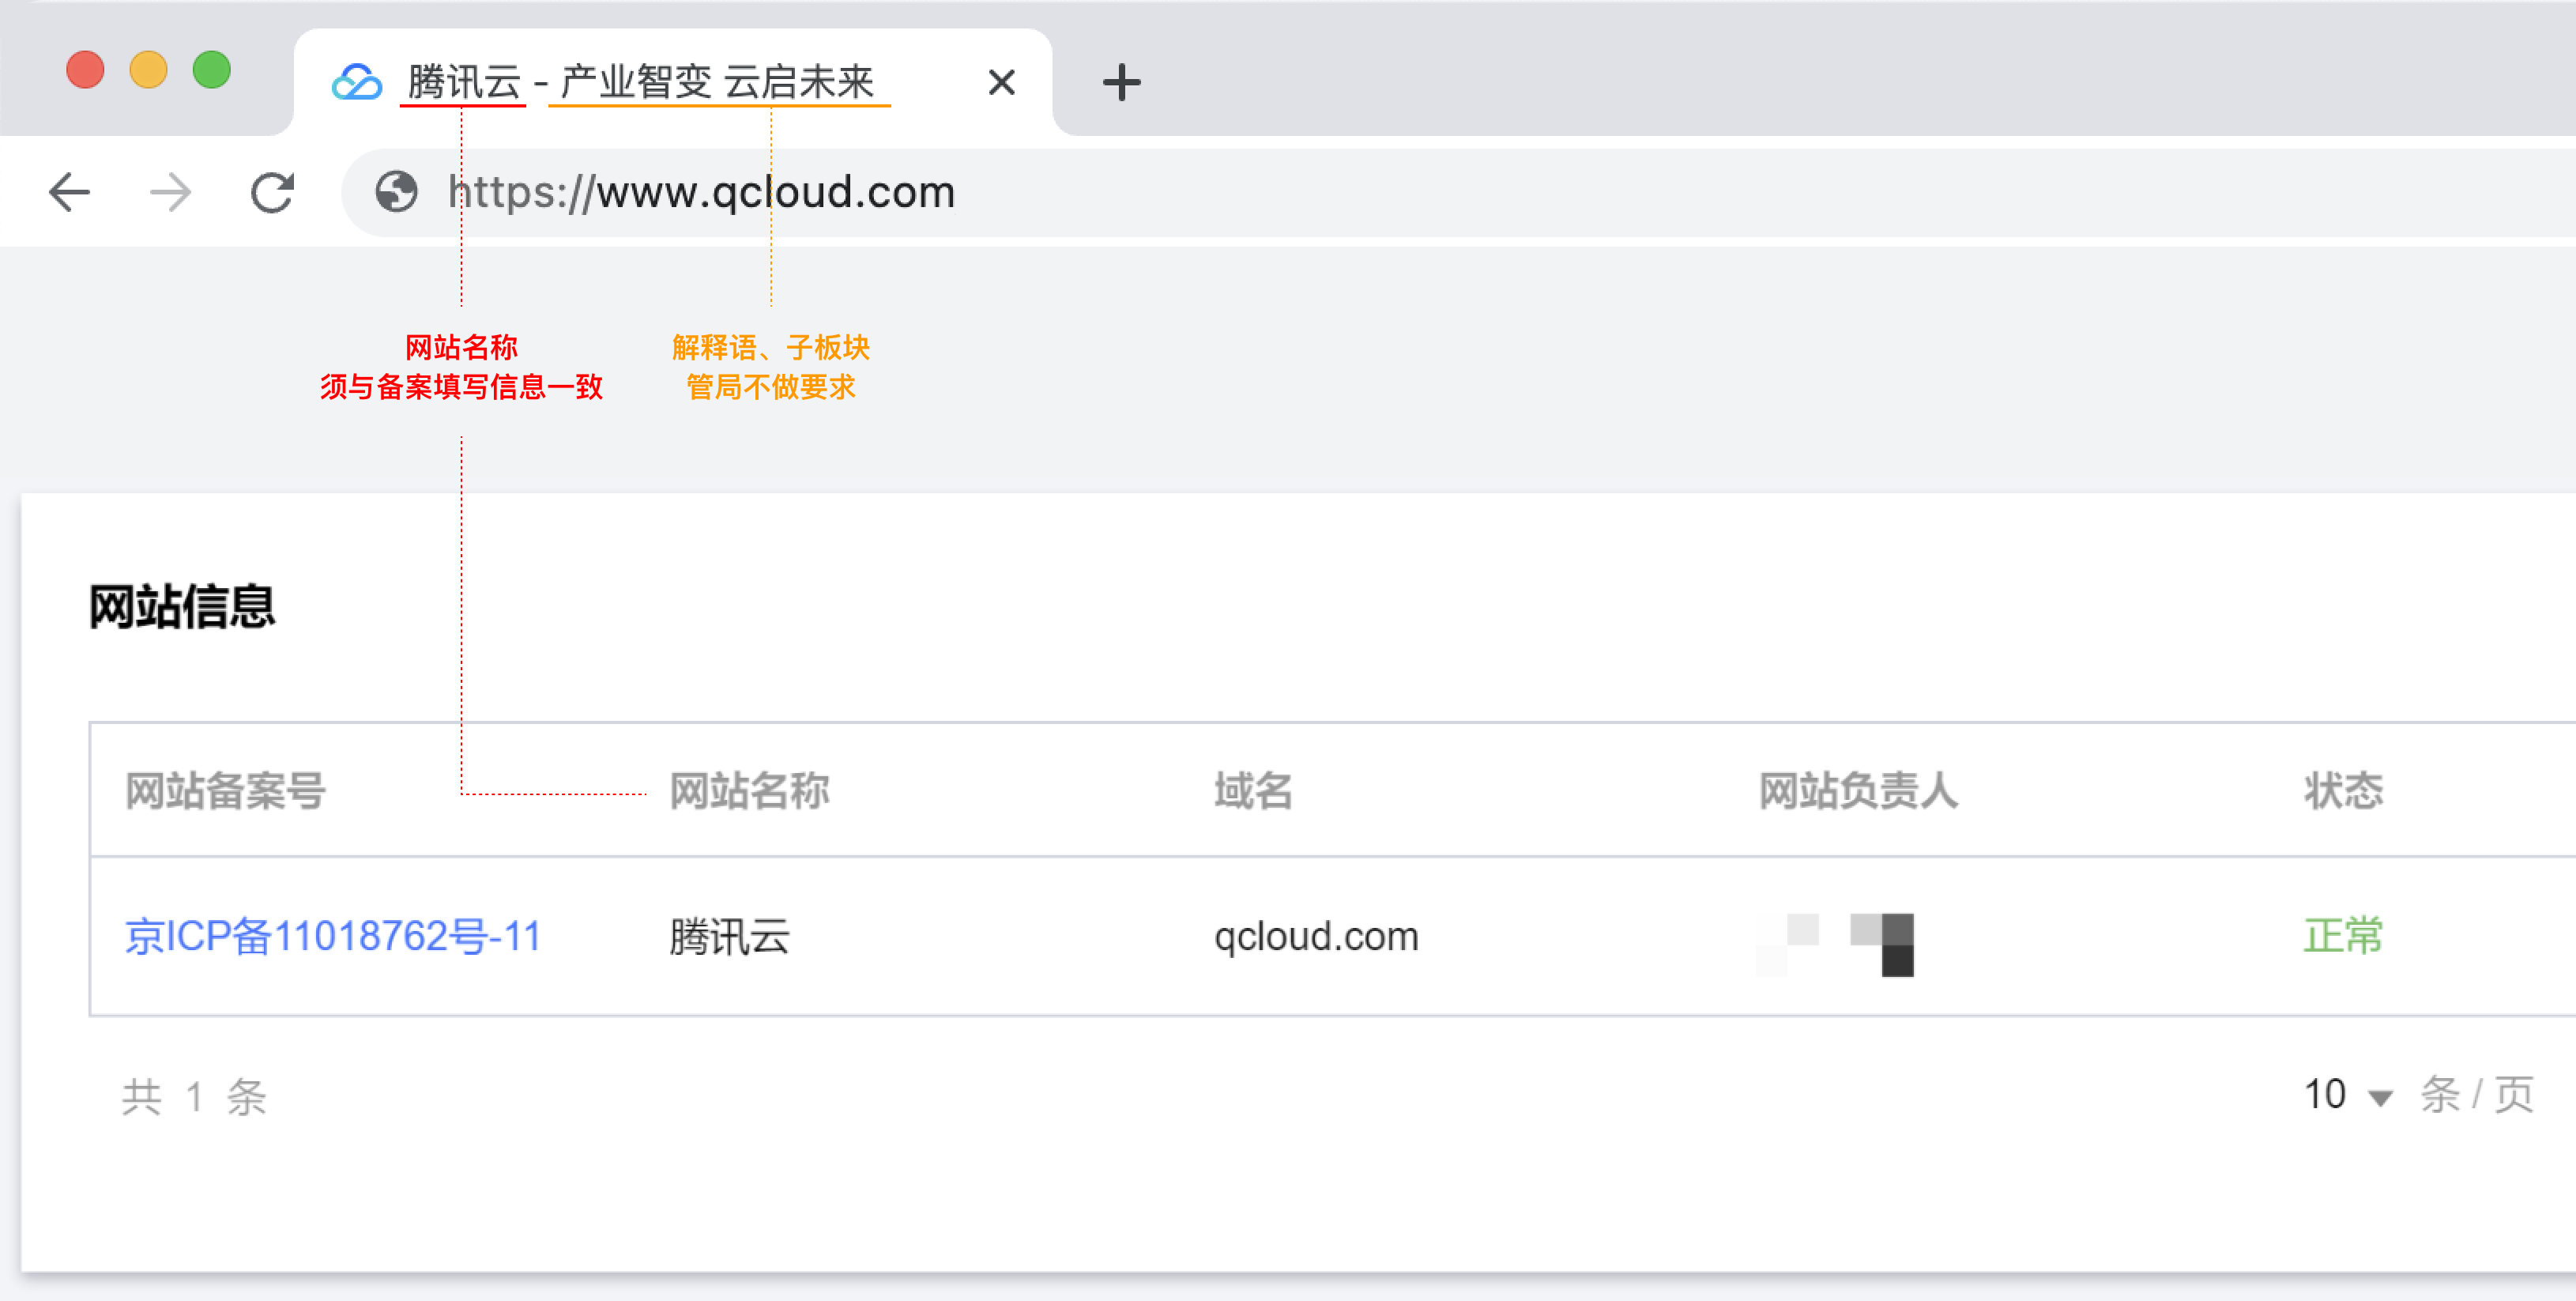Click the 域名 column header
This screenshot has width=2576, height=1301.
1253,791
